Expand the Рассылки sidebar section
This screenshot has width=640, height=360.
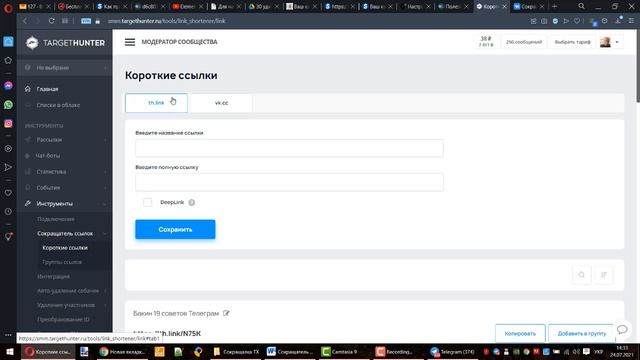(x=65, y=140)
